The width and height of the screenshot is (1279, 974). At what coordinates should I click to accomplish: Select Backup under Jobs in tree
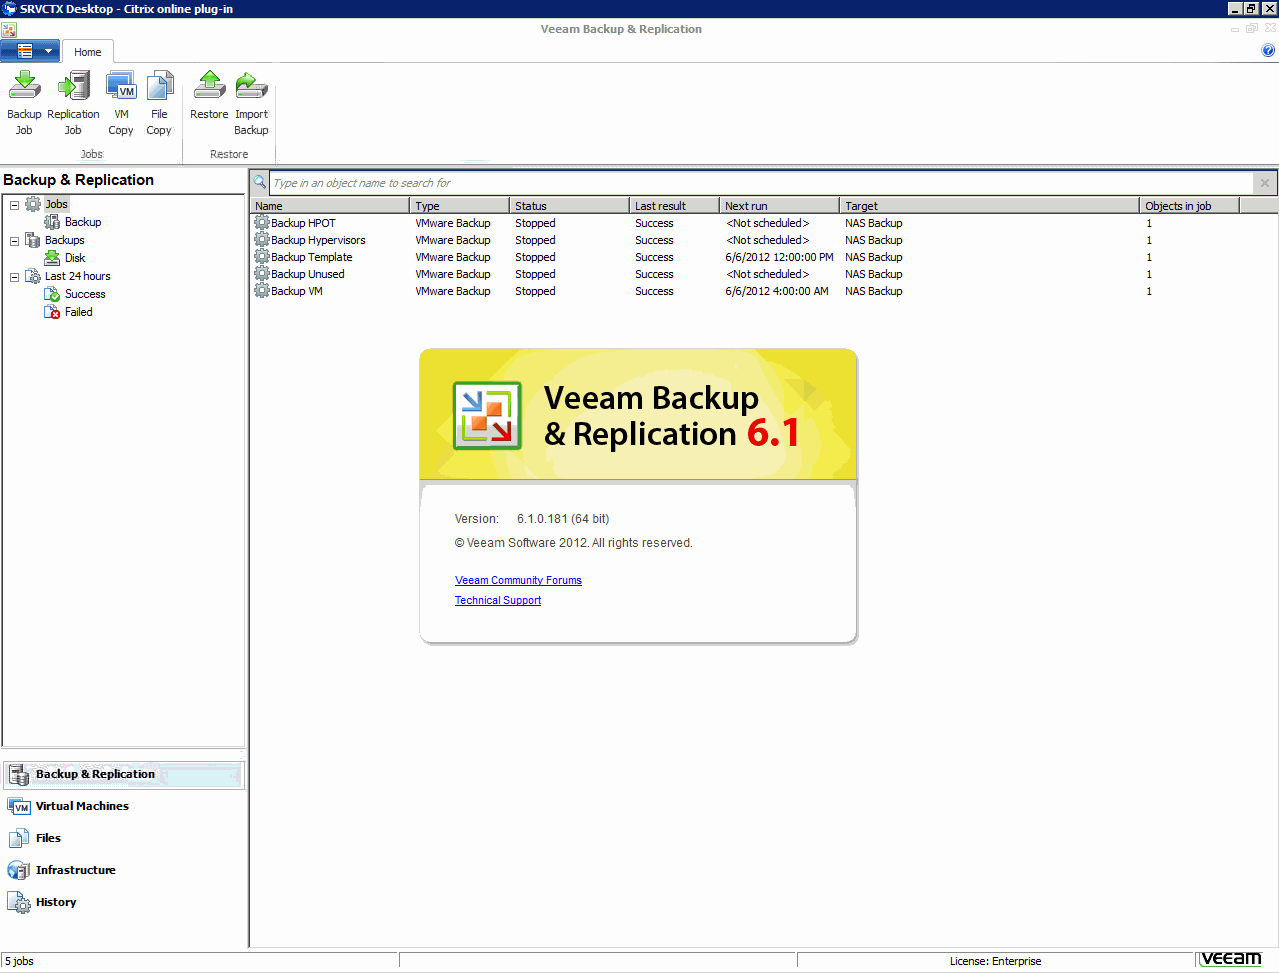(83, 222)
